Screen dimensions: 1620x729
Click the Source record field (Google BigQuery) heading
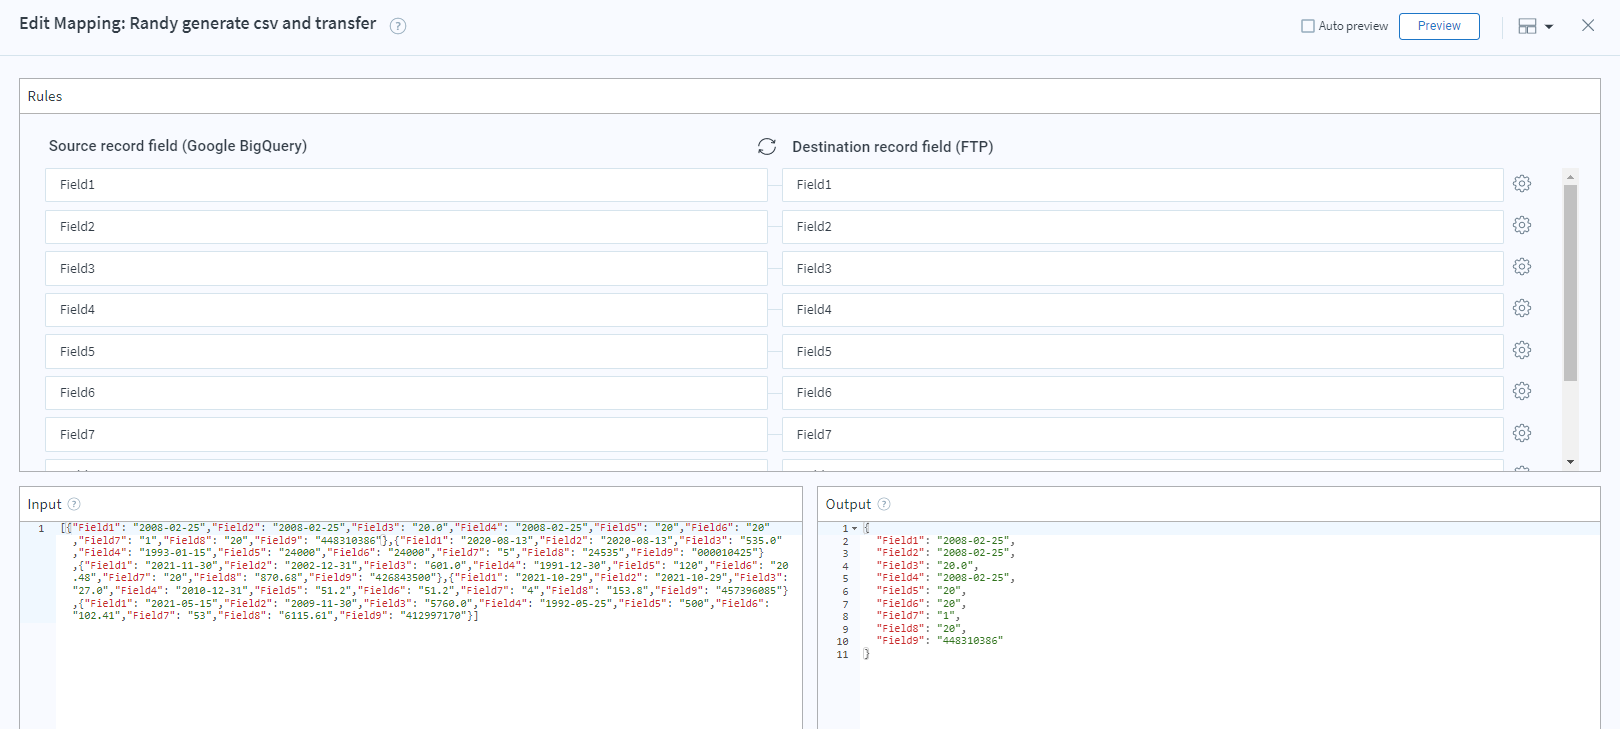coord(178,146)
